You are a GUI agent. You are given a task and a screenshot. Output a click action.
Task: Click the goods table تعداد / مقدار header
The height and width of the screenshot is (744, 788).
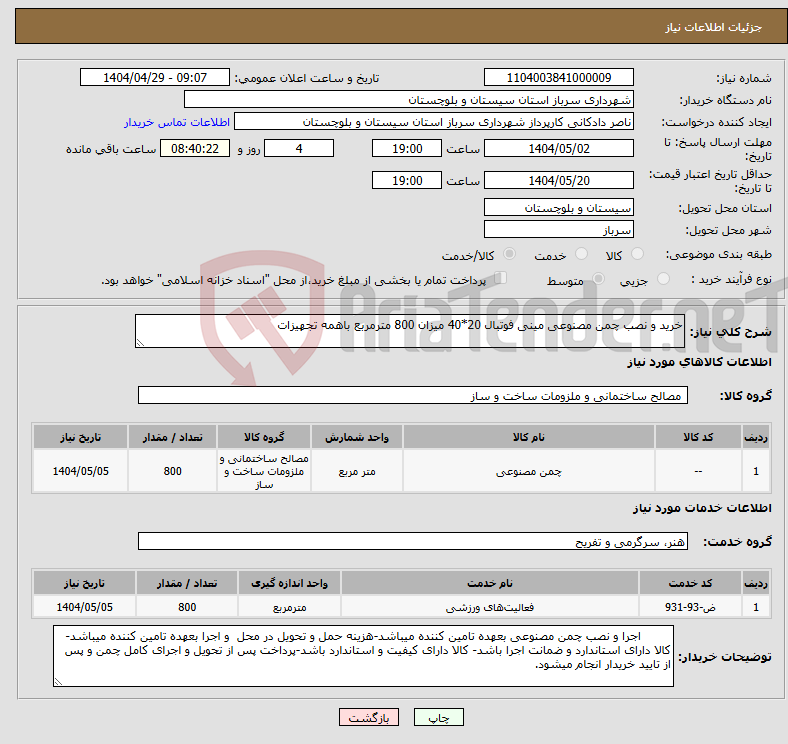pyautogui.click(x=172, y=437)
